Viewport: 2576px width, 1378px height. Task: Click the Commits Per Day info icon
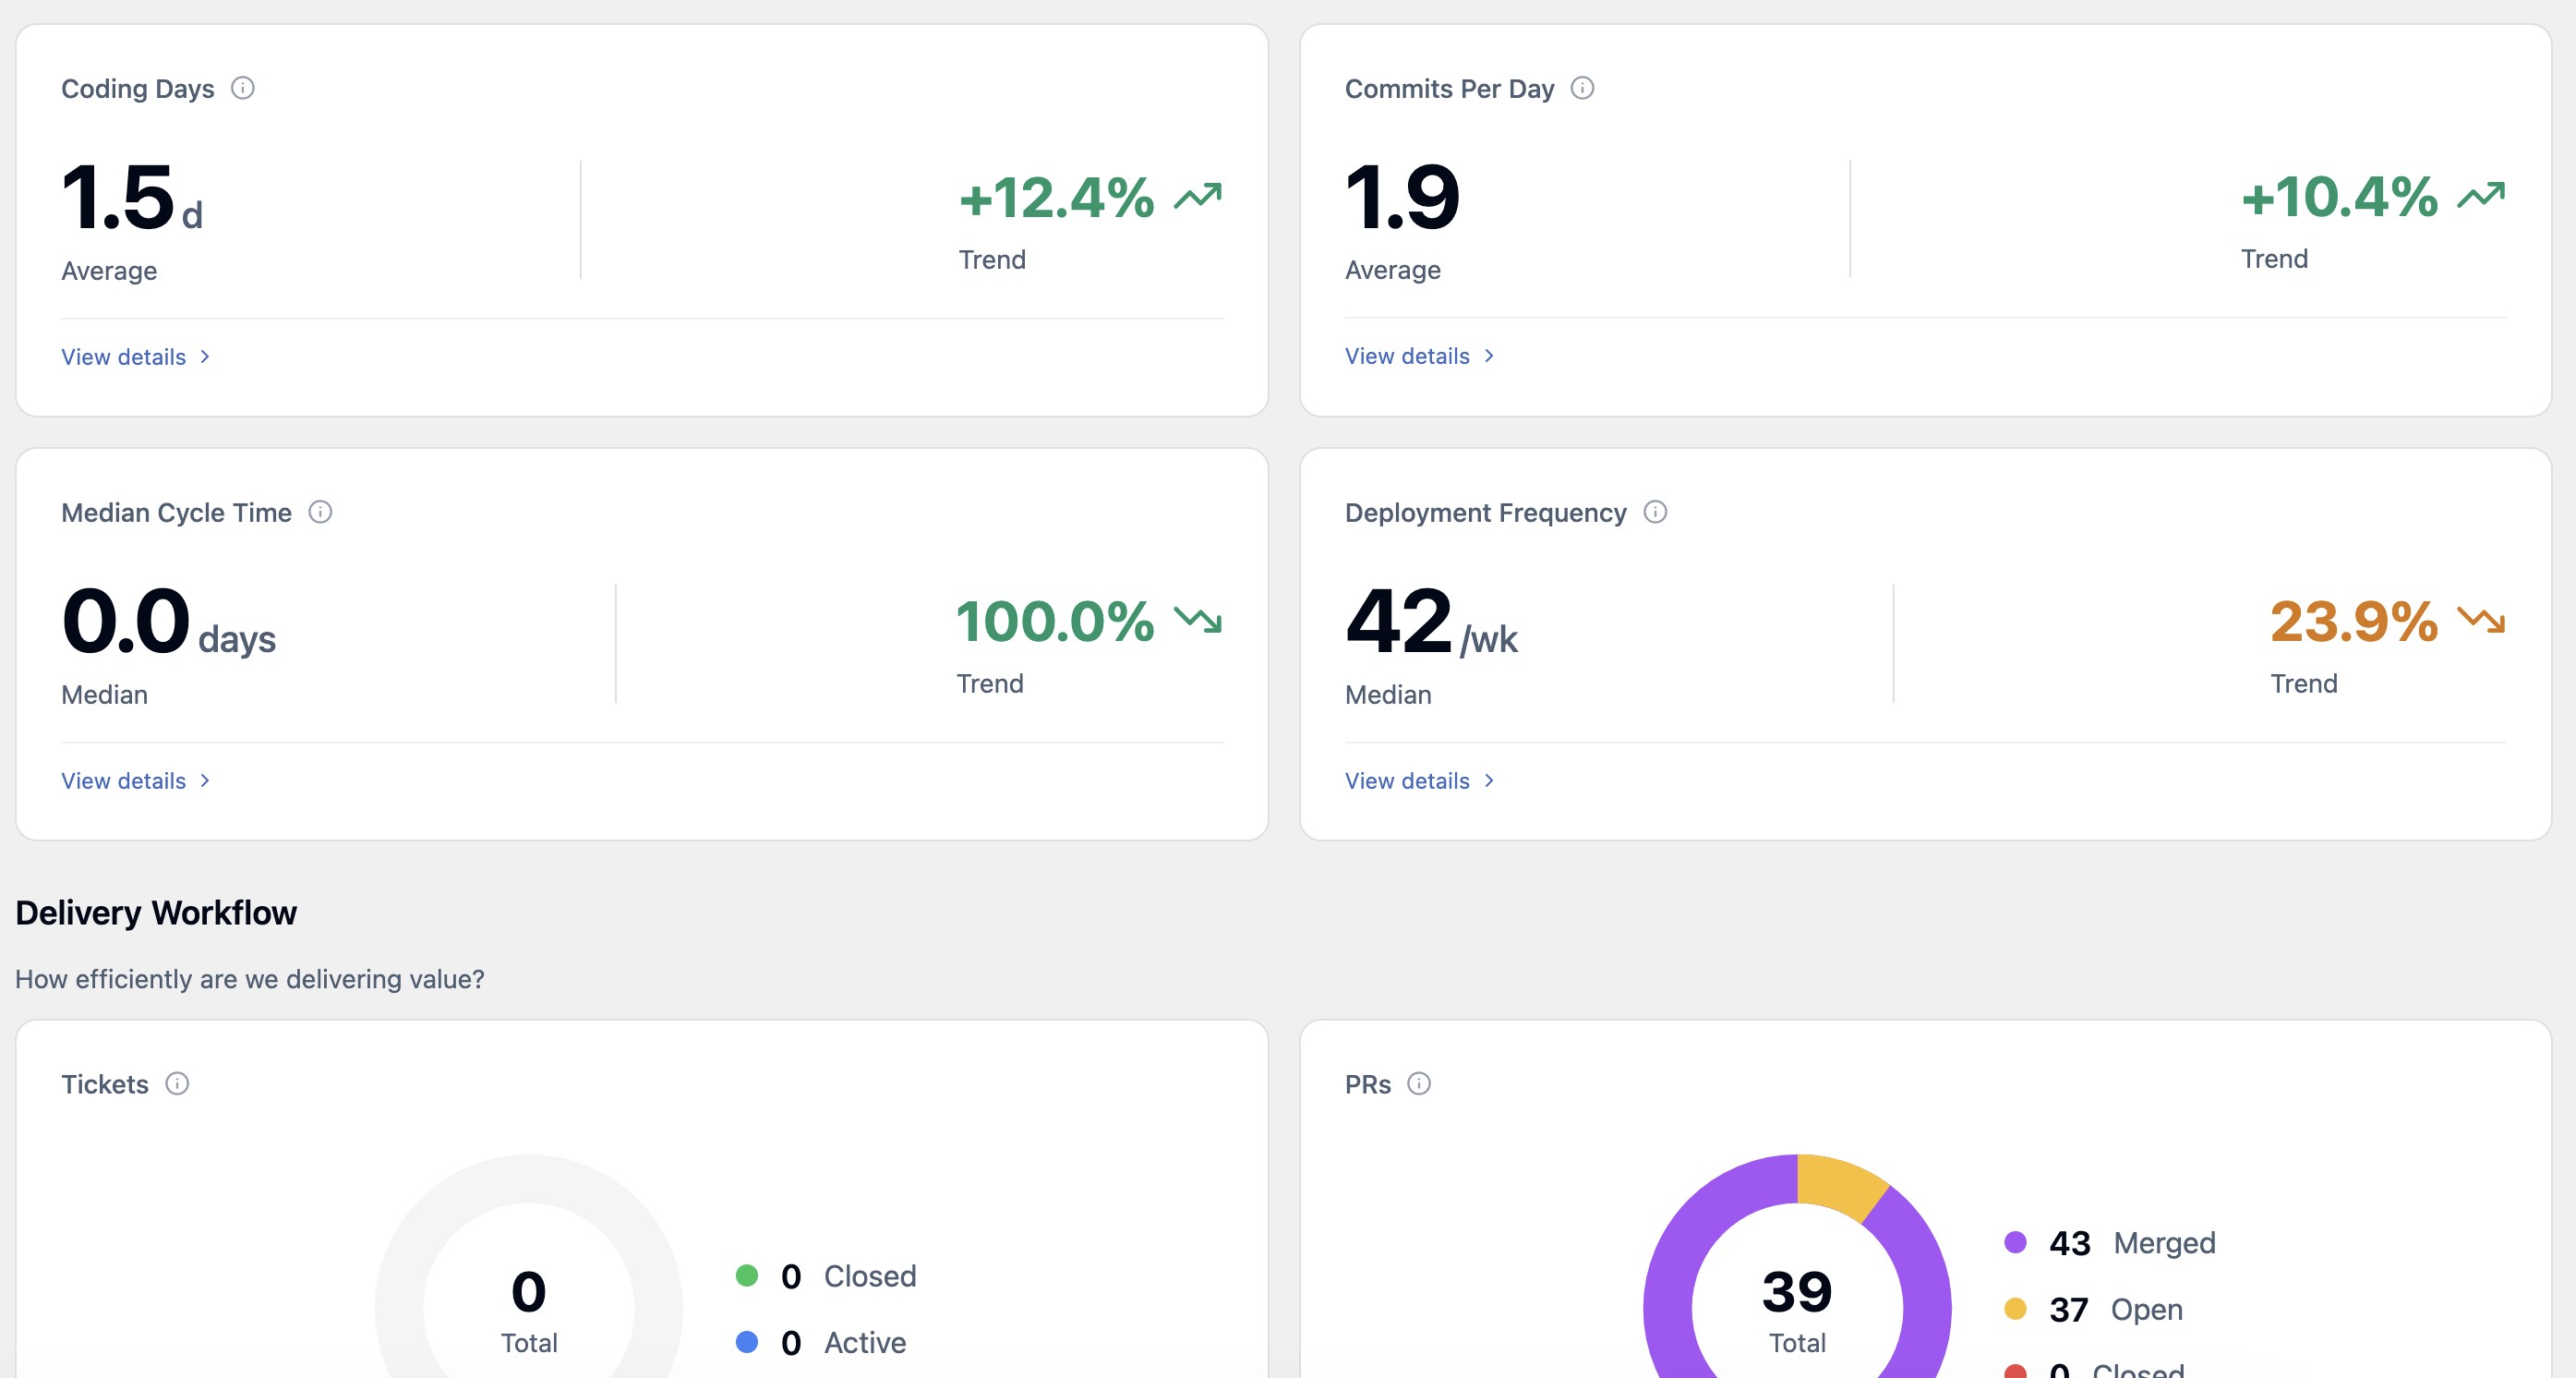(1583, 88)
